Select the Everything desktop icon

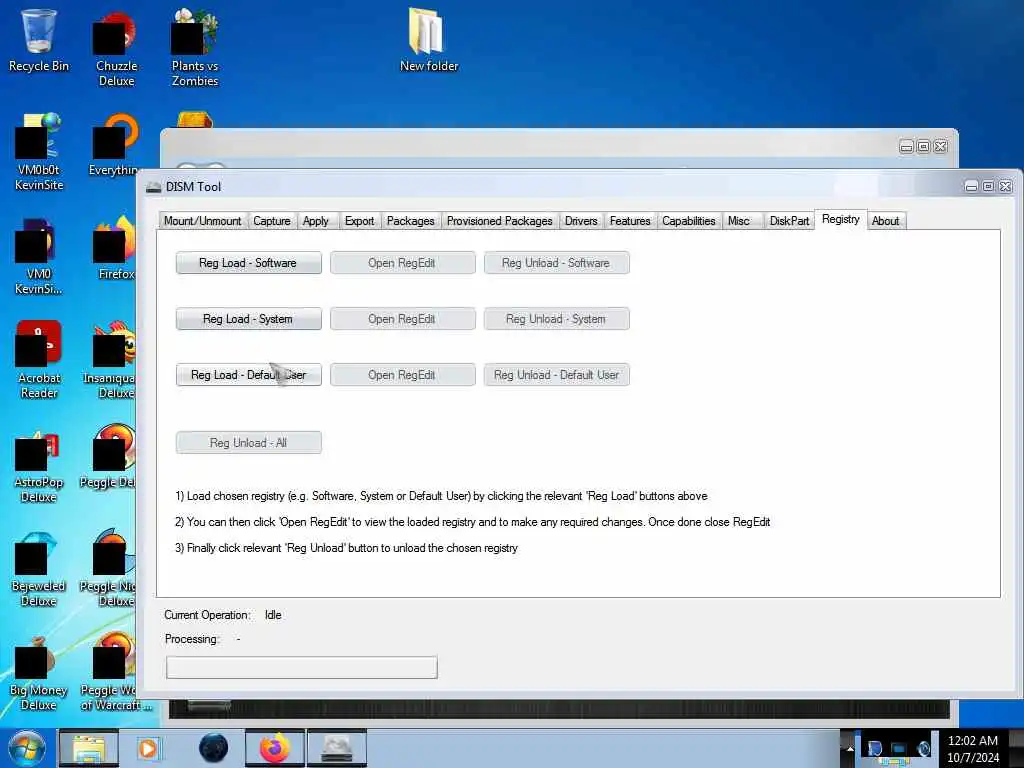pos(115,145)
